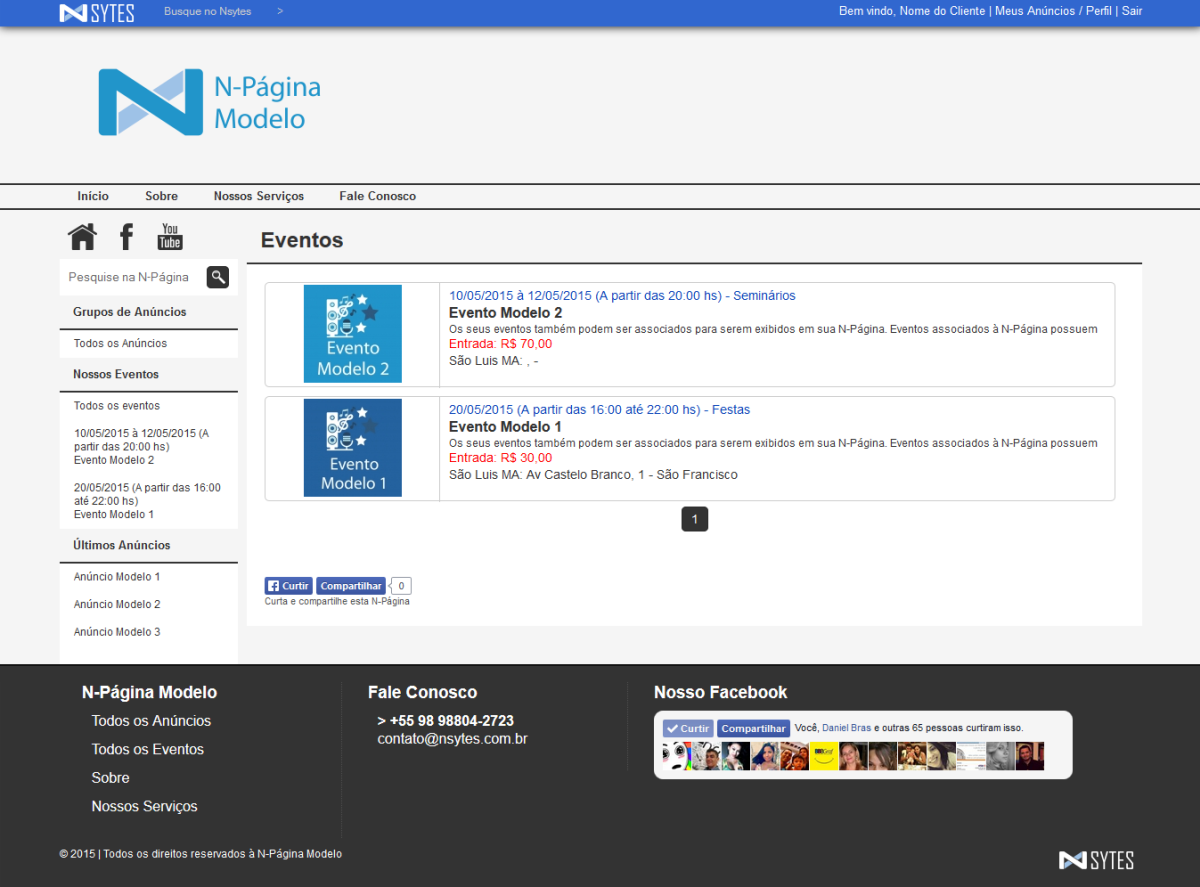
Task: Click the Nsytes logo in top bar
Action: [97, 13]
